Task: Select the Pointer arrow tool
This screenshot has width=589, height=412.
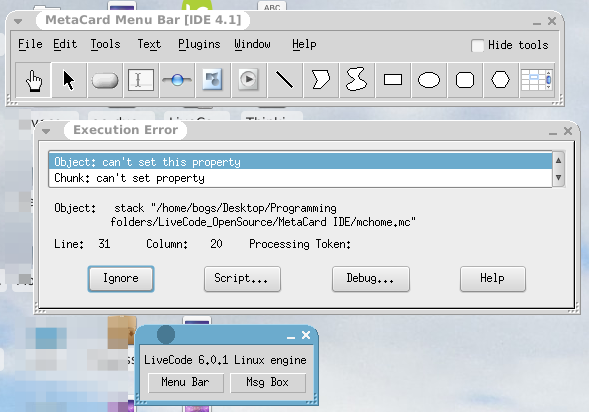Action: click(69, 80)
